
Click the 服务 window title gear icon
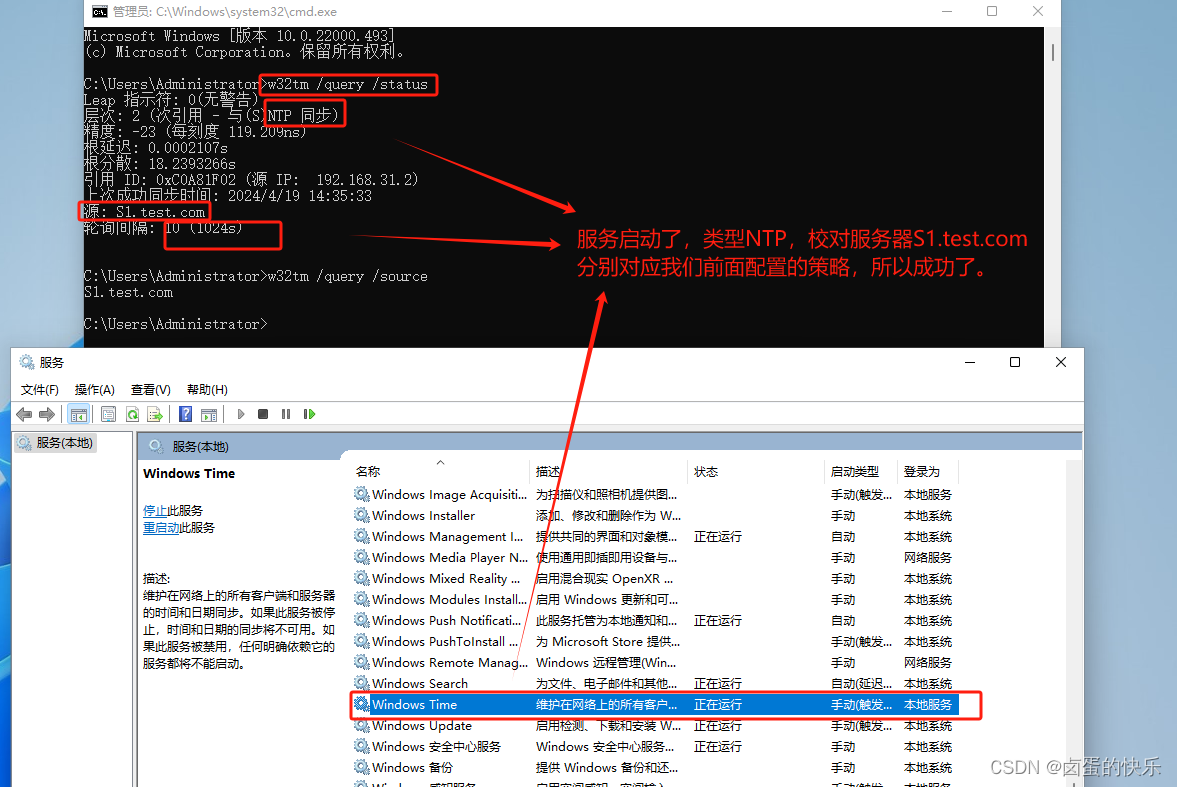27,362
